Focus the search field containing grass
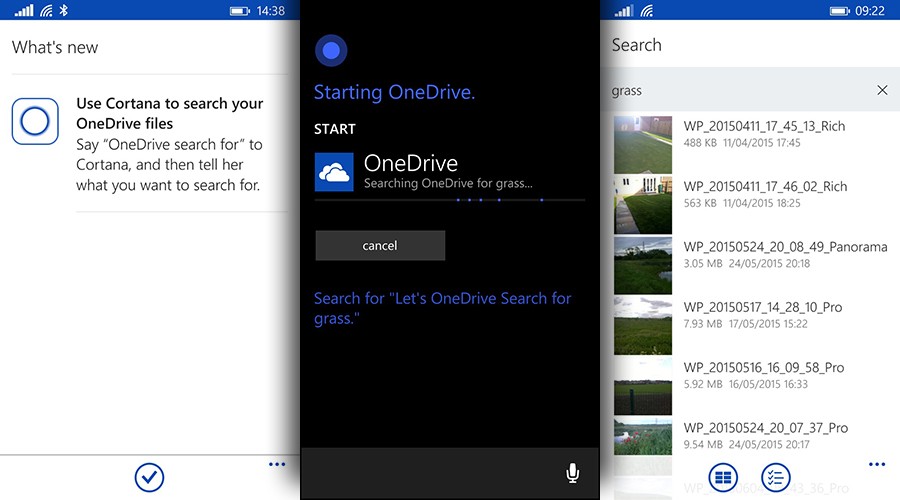The image size is (900, 500). (x=739, y=90)
